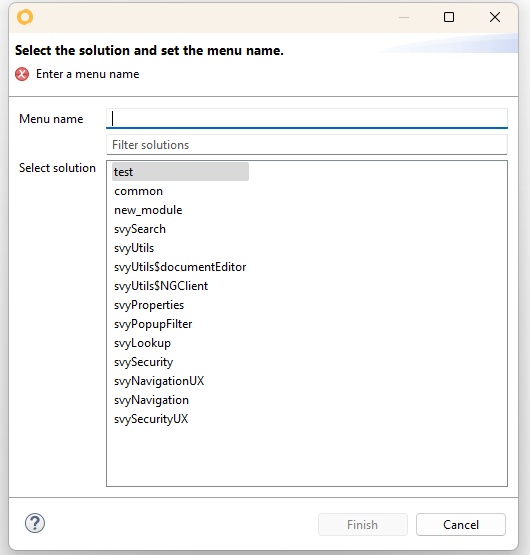This screenshot has width=530, height=555.
Task: Focus the Menu name text field
Action: tap(307, 119)
